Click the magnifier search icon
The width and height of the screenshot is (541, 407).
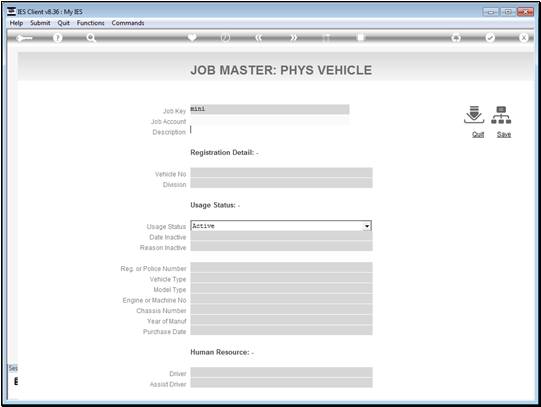[91, 38]
